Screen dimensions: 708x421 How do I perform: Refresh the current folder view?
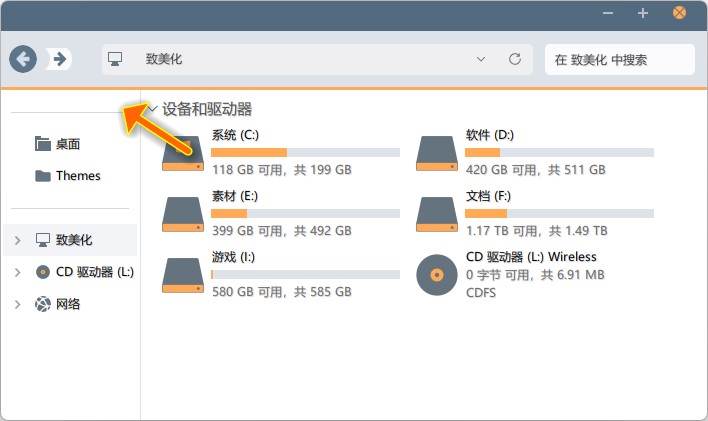click(515, 59)
